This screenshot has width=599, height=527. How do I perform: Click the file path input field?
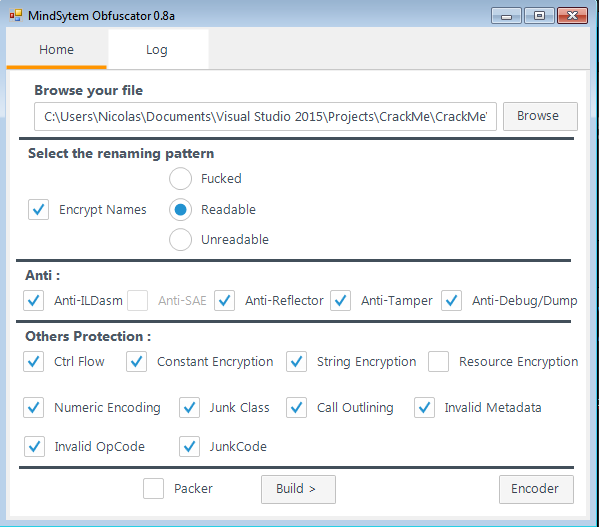[x=266, y=116]
